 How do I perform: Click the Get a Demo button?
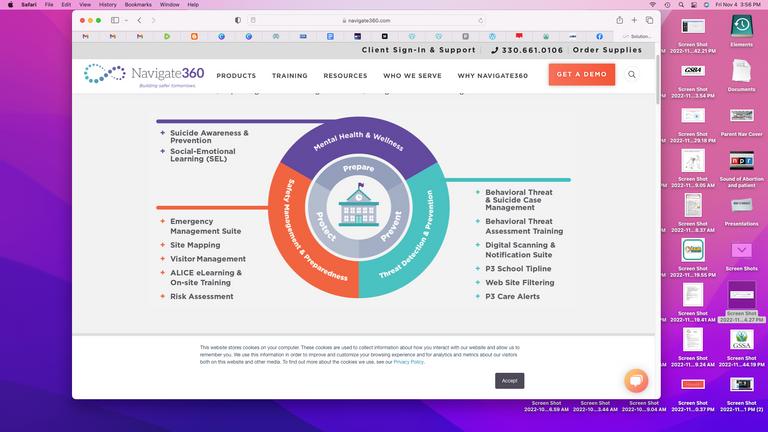tap(581, 74)
